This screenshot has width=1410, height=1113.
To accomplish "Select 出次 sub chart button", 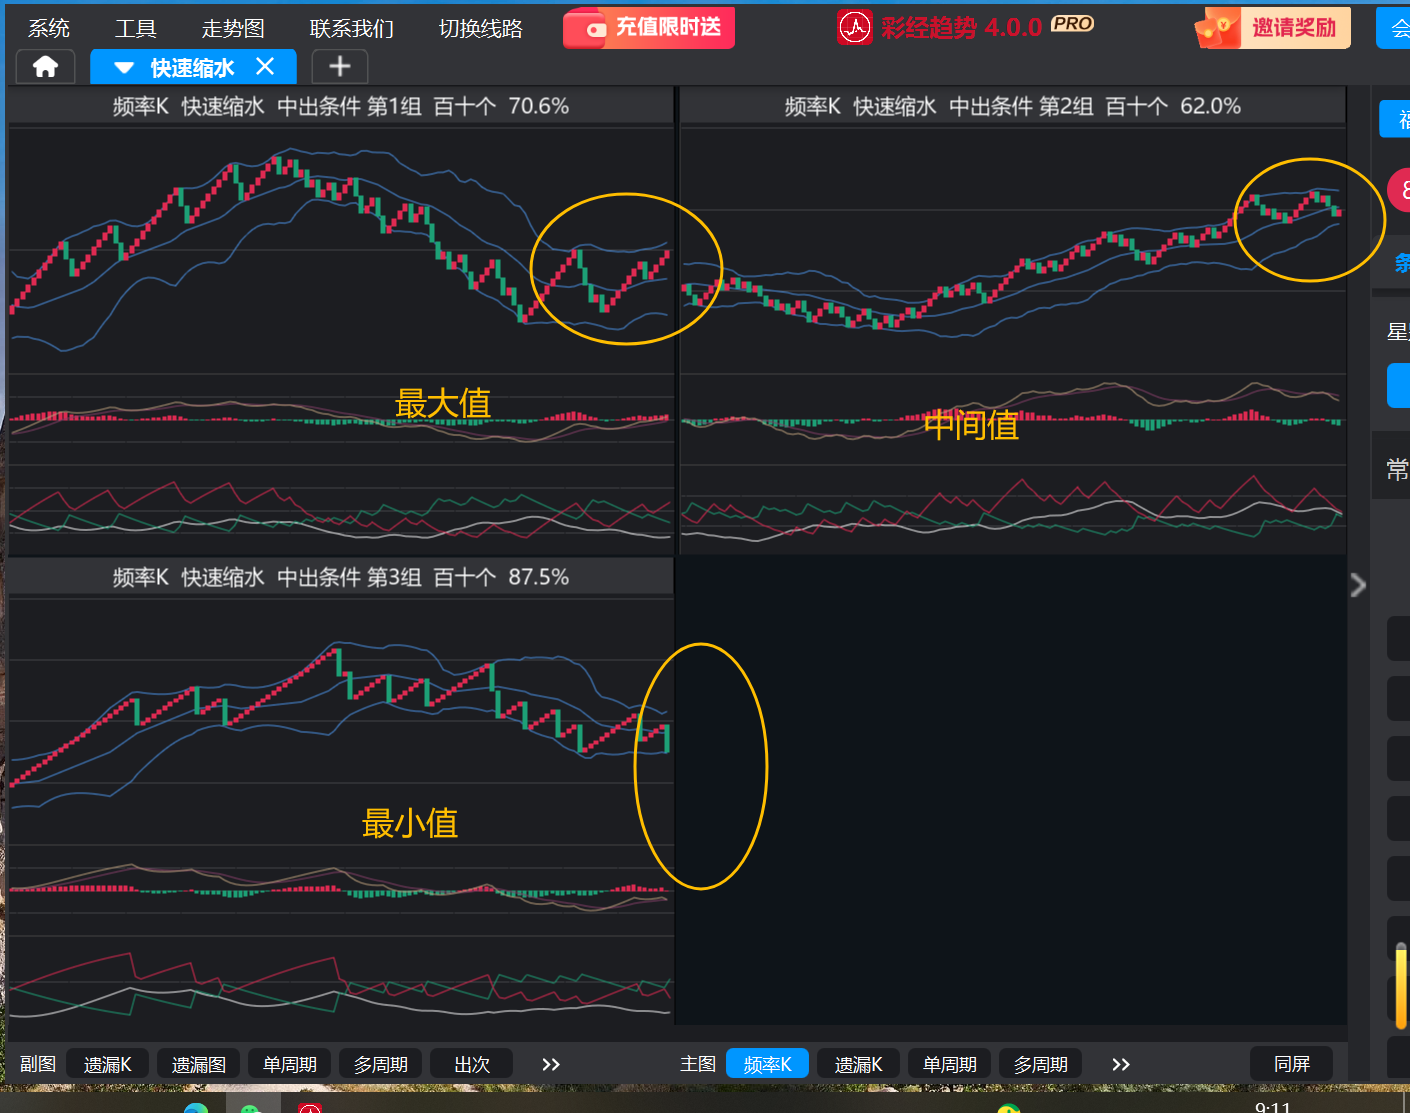I will [x=471, y=1064].
